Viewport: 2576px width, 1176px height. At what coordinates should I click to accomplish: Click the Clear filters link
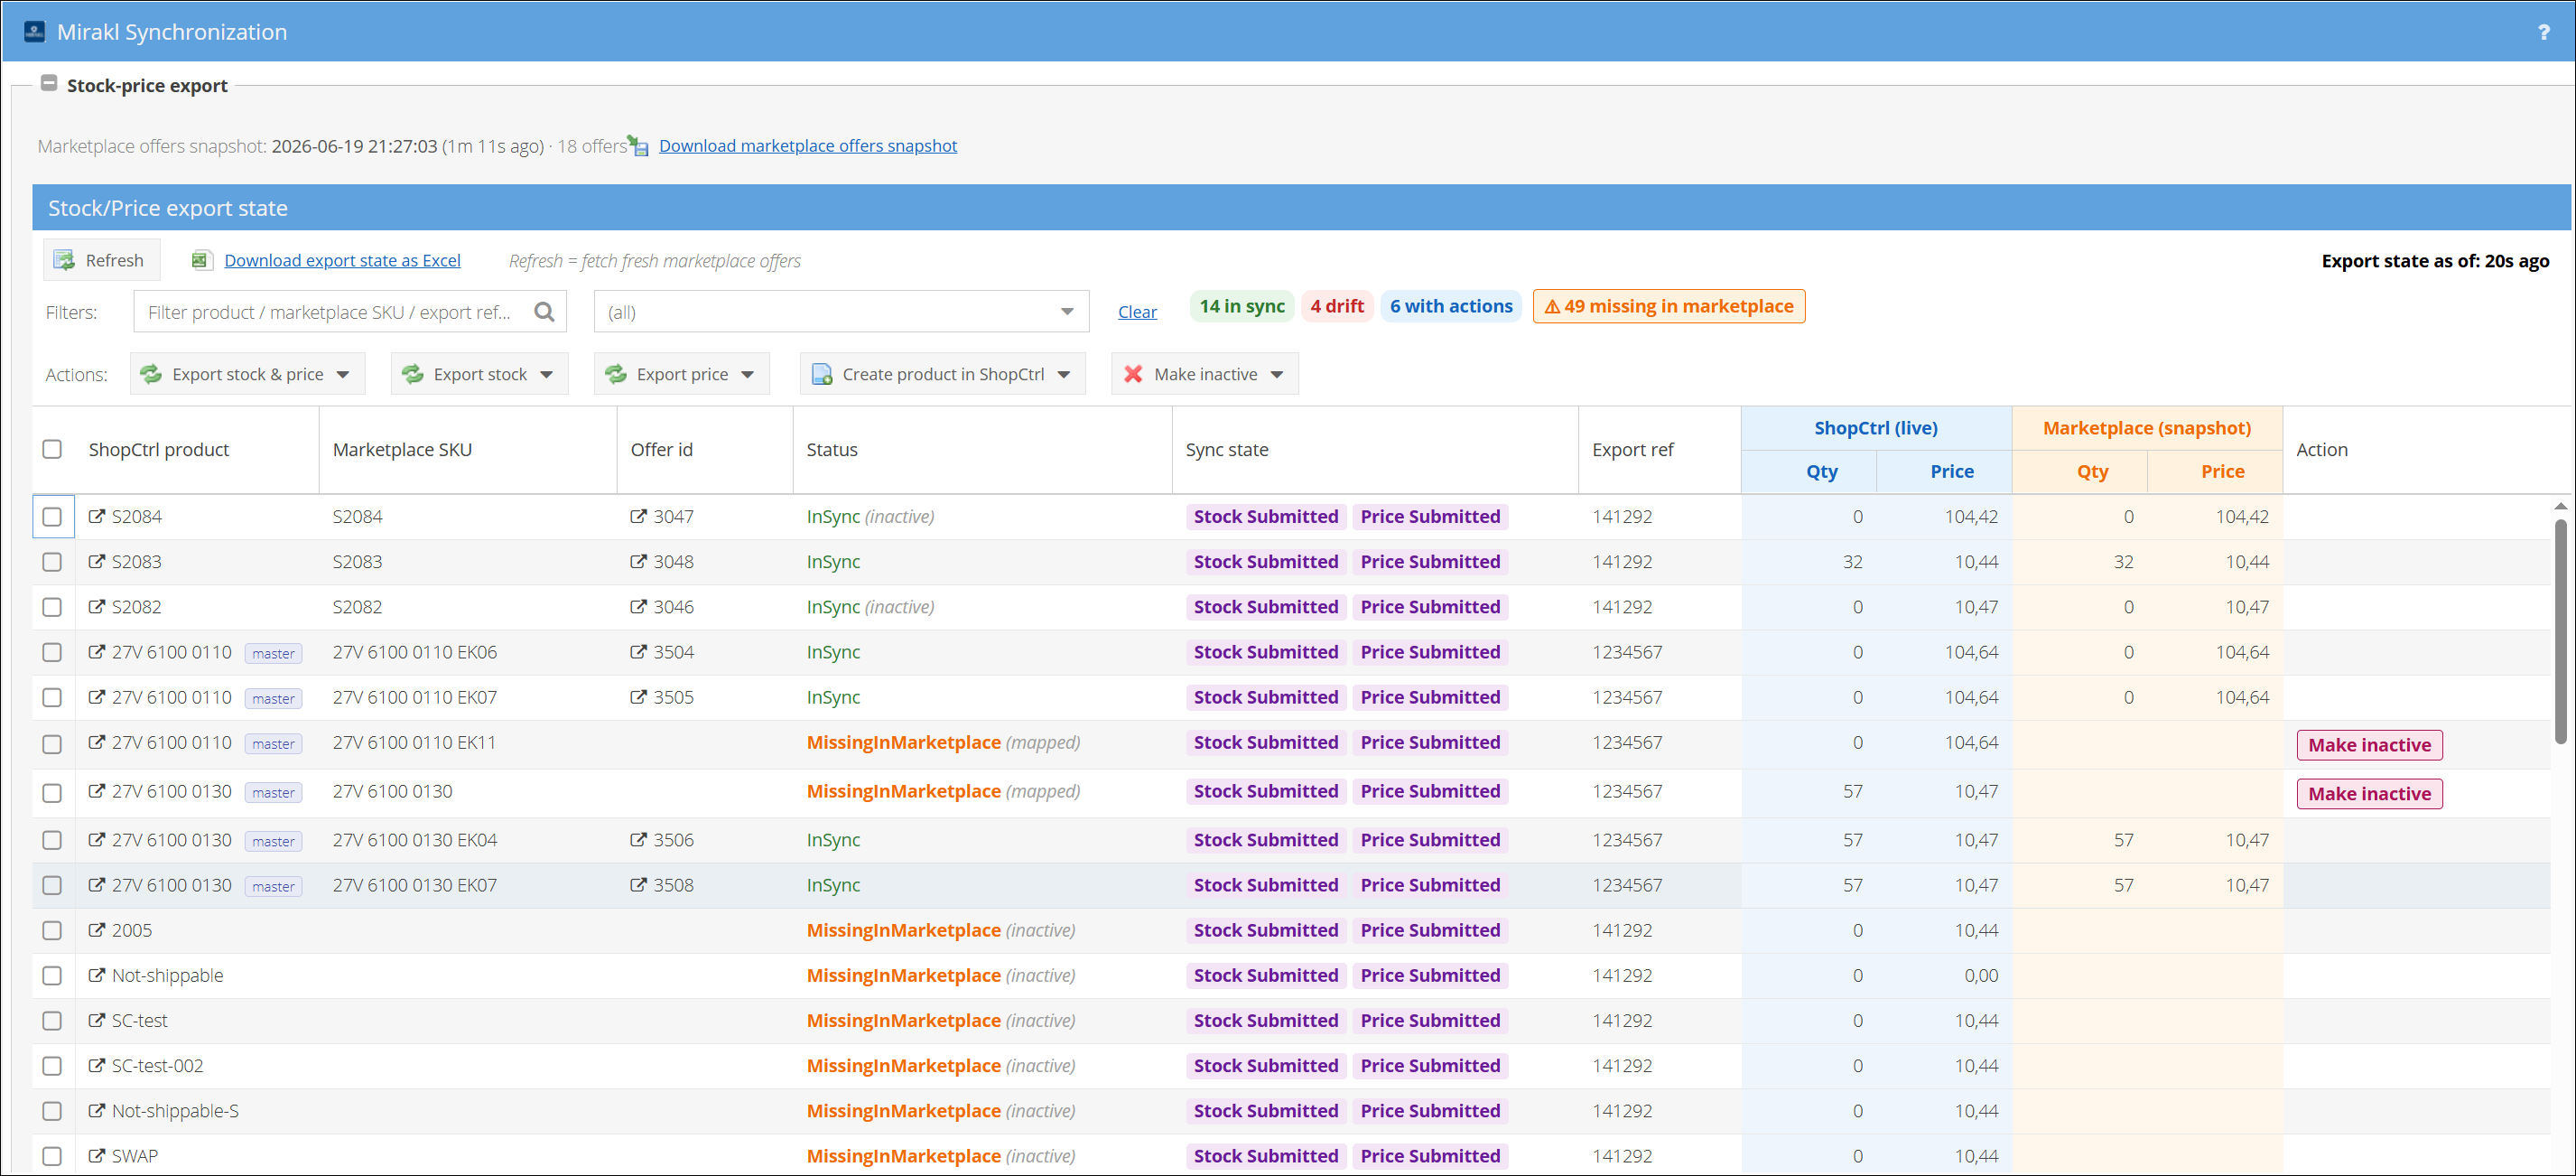tap(1137, 312)
